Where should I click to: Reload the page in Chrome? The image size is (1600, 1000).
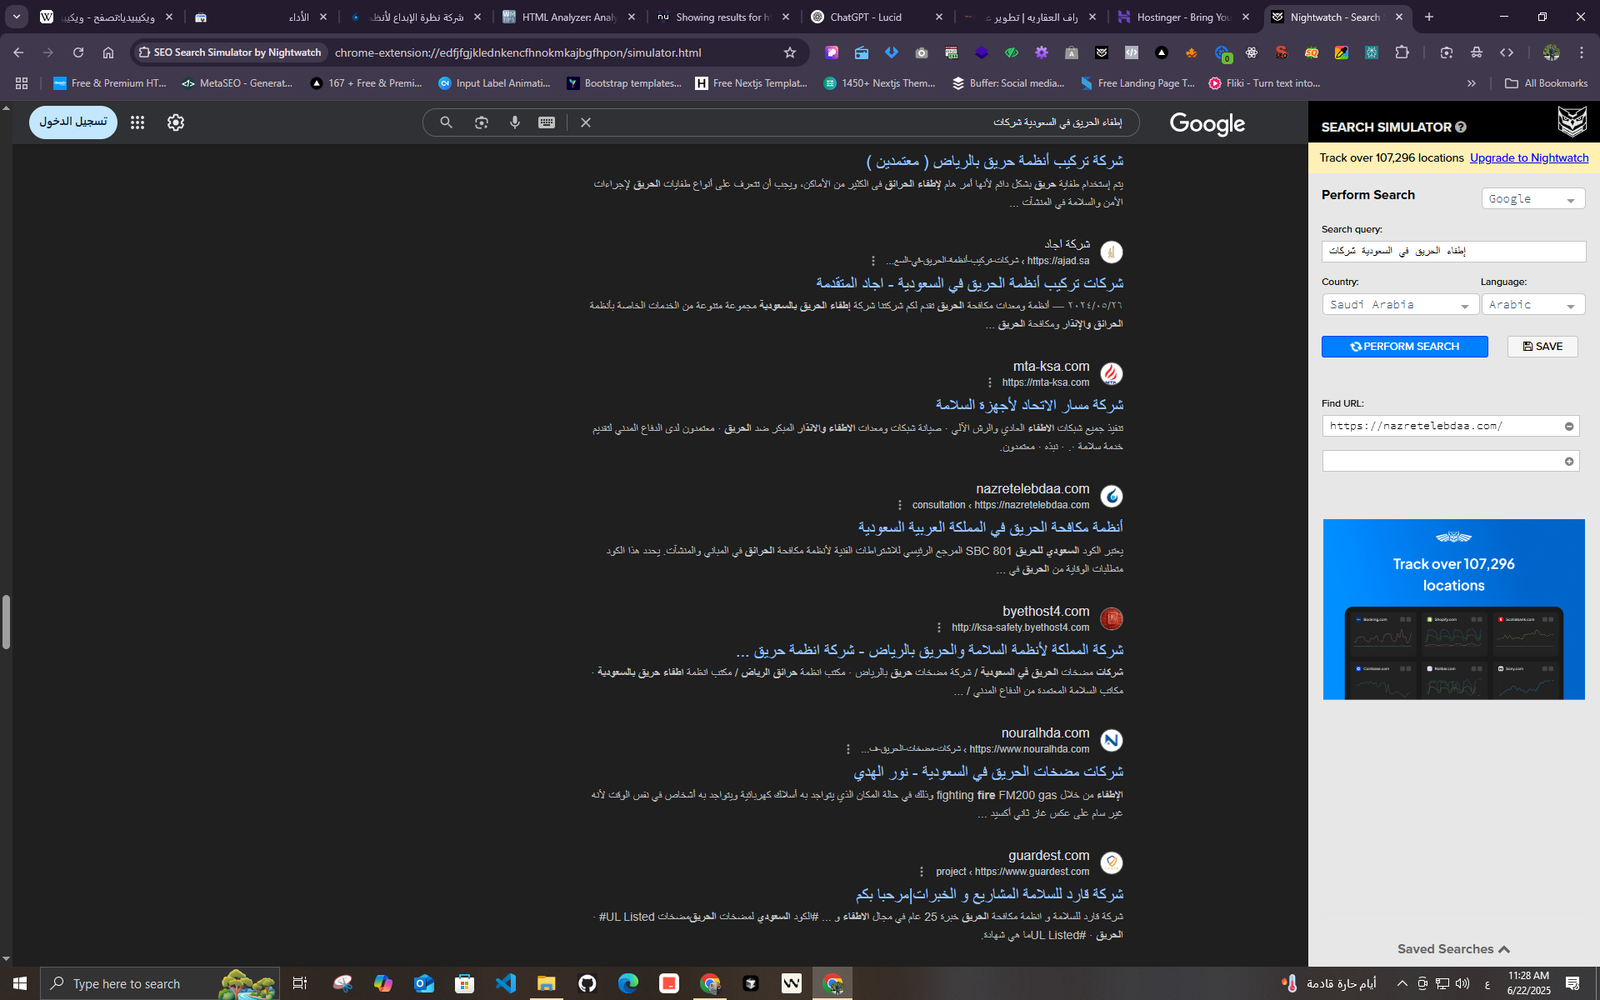pyautogui.click(x=78, y=52)
